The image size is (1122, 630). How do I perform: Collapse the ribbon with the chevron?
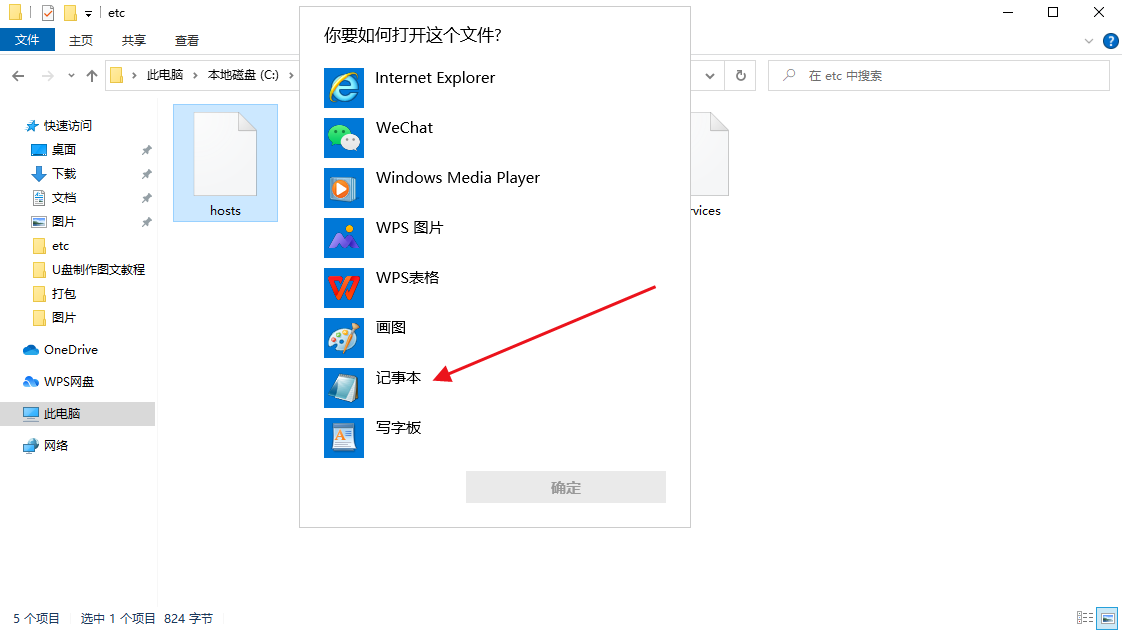(x=1090, y=40)
